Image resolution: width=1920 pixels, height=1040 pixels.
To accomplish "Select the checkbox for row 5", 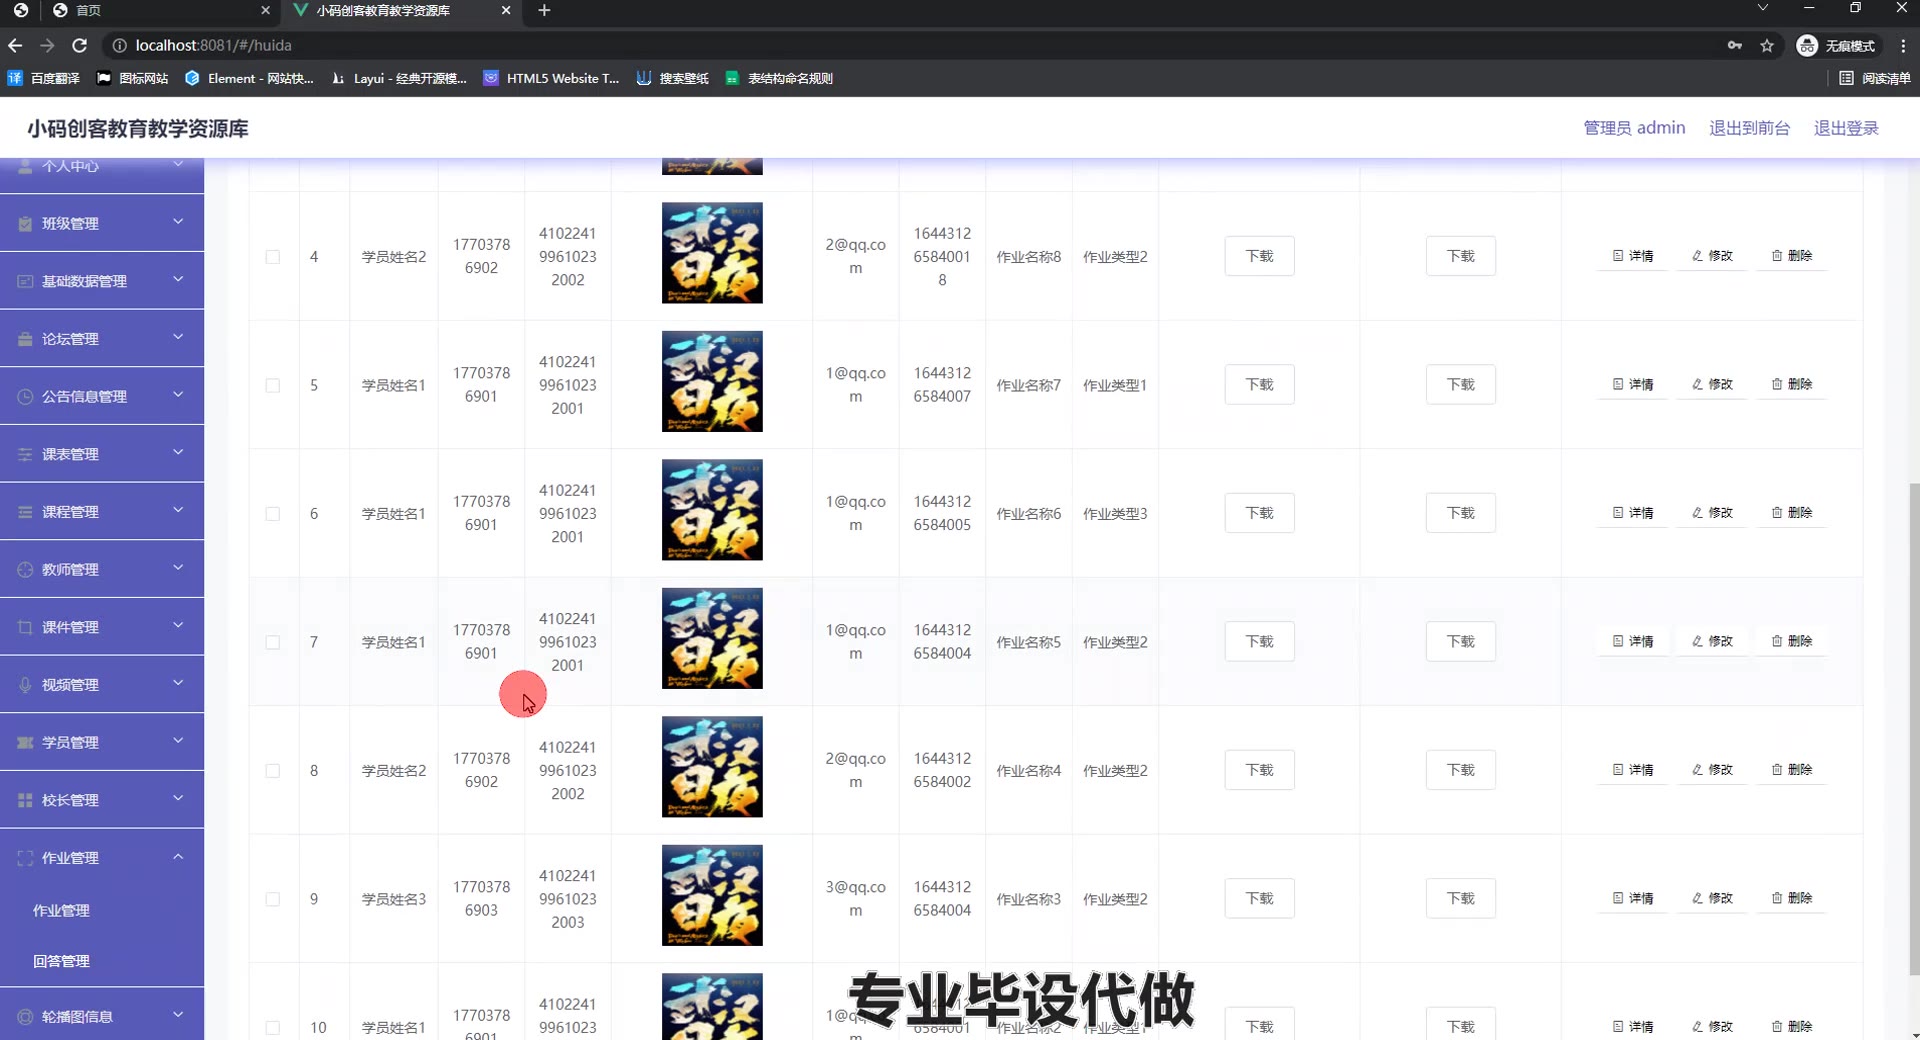I will click(x=272, y=386).
